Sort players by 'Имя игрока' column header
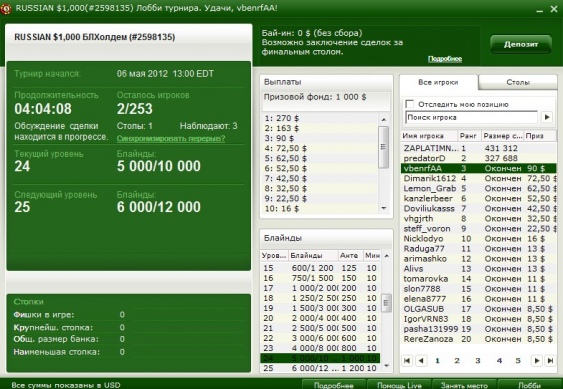 click(429, 136)
